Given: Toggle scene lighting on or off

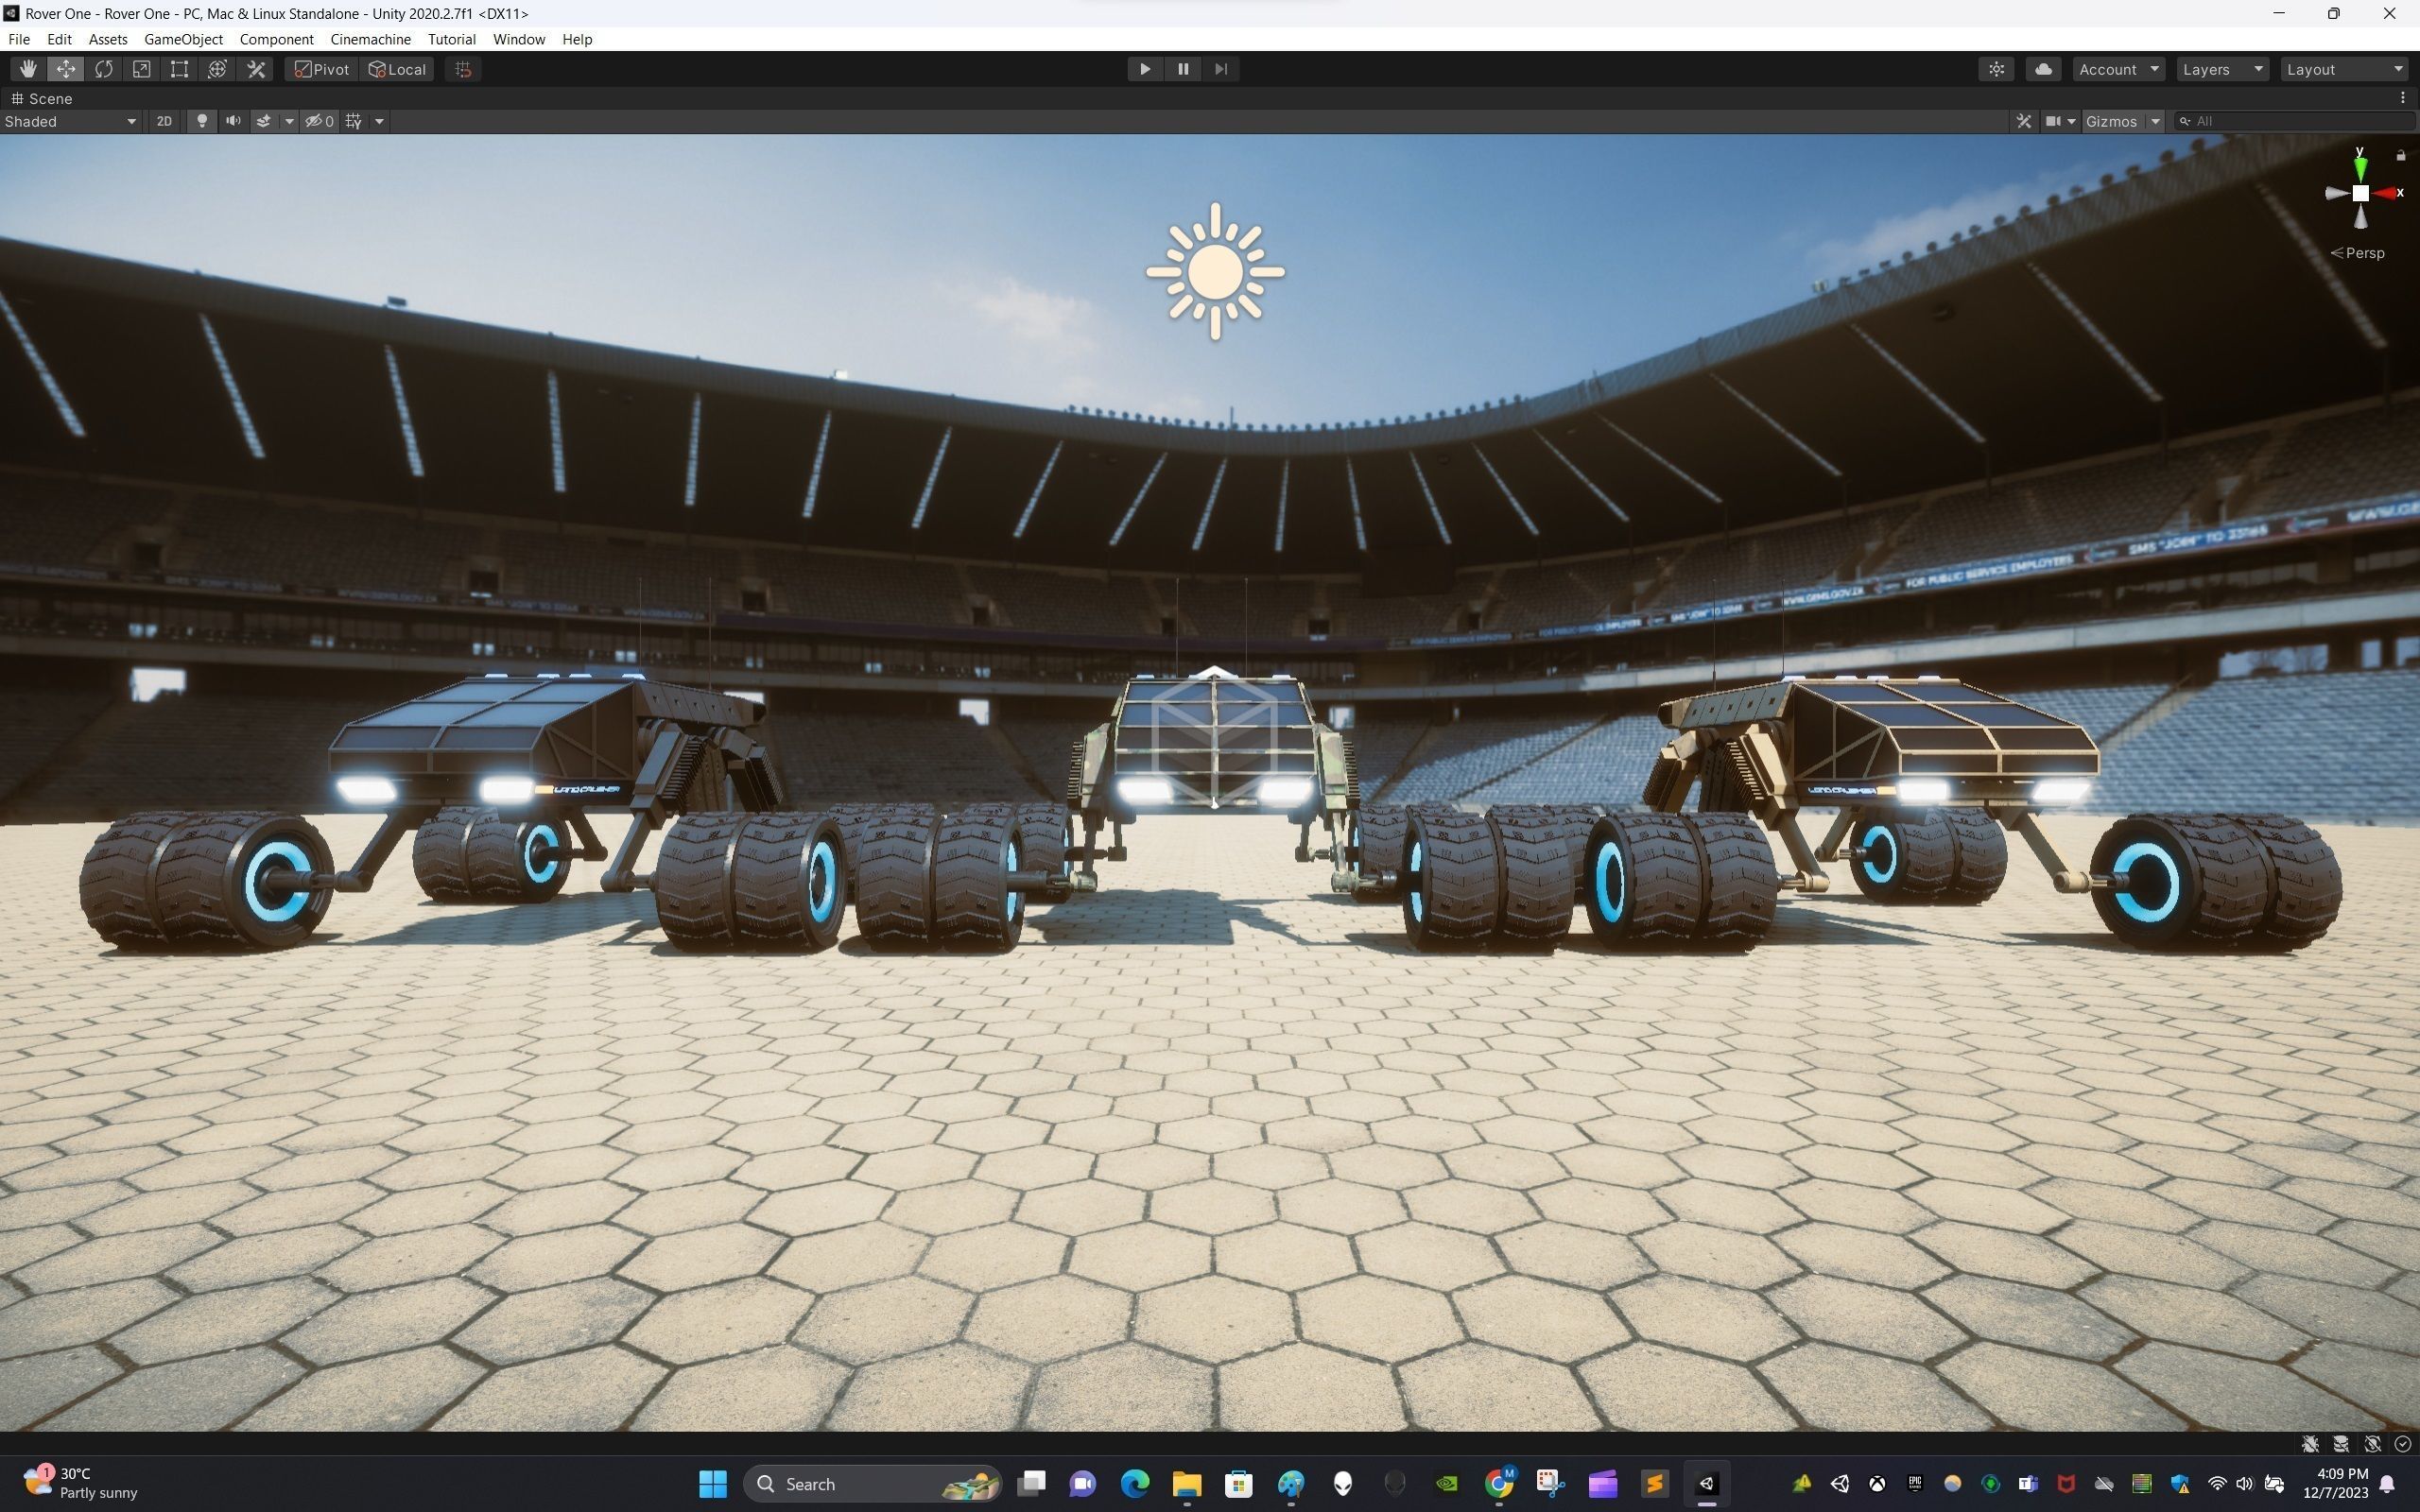Looking at the screenshot, I should tap(202, 121).
